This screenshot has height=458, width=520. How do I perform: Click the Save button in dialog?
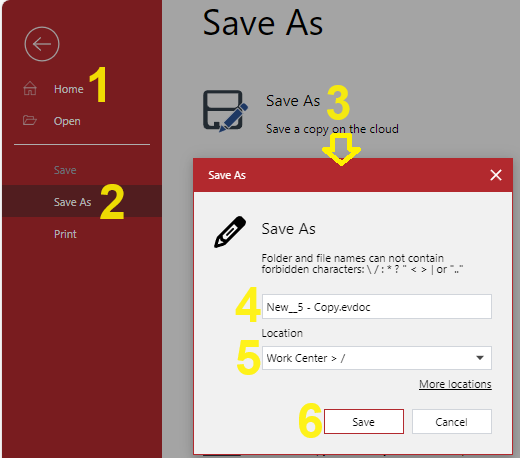[364, 422]
